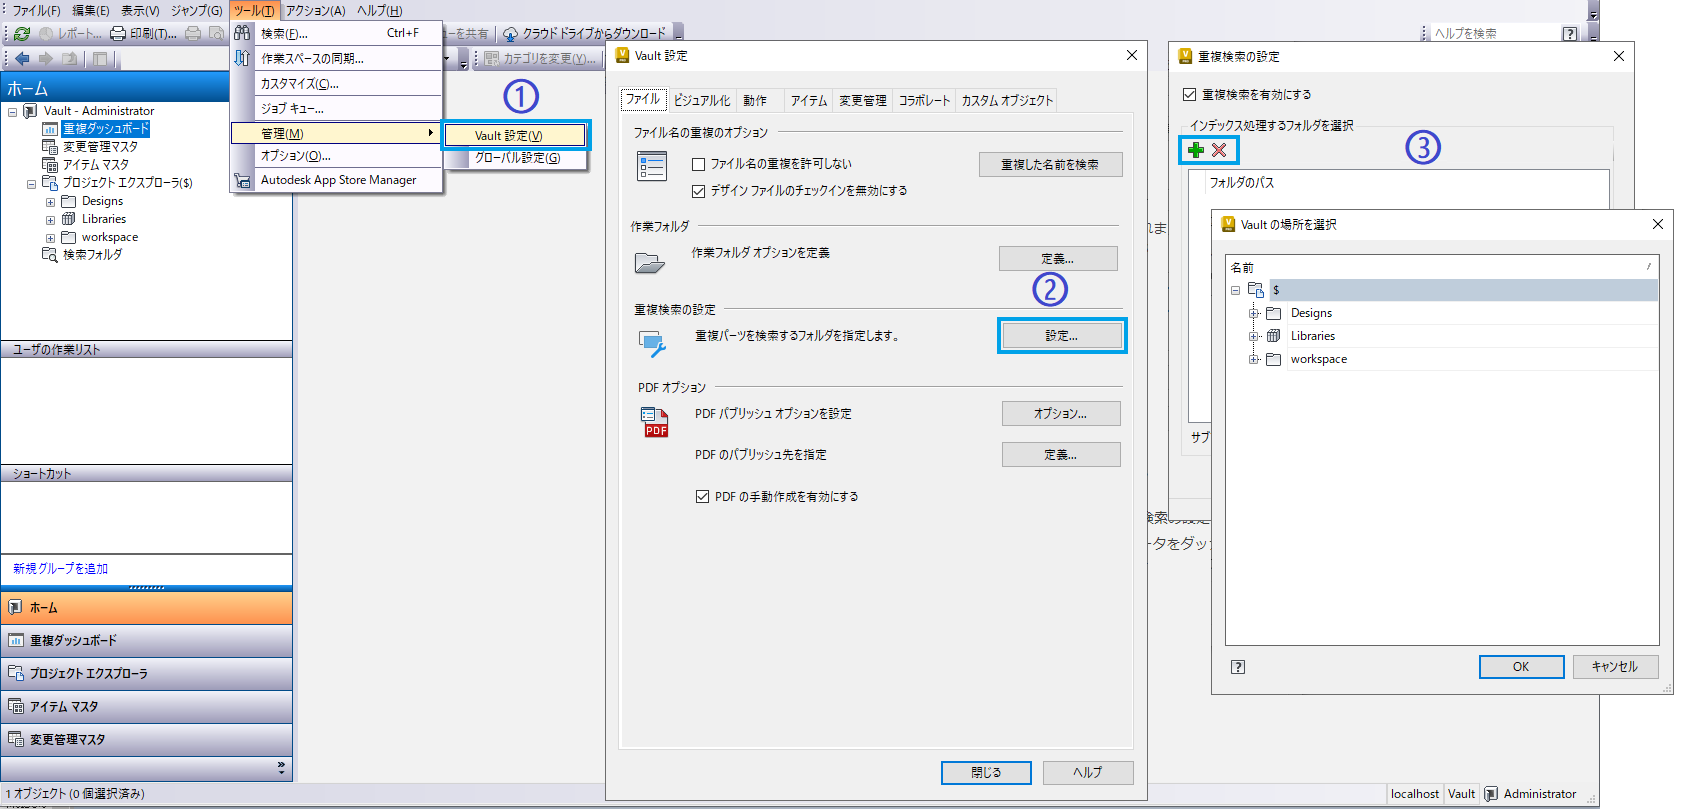Viewport: 1688px width, 809px height.
Task: Expand the Designs folder in home tree
Action: tap(50, 202)
